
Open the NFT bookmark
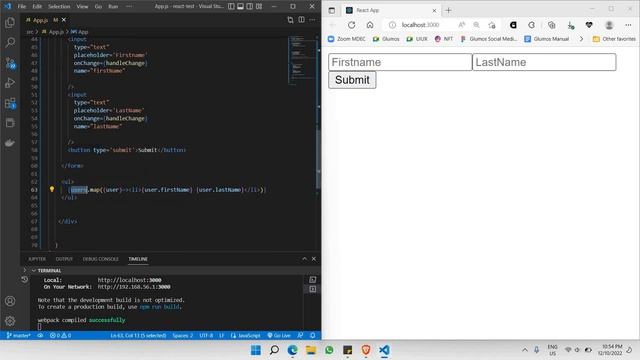pyautogui.click(x=444, y=39)
